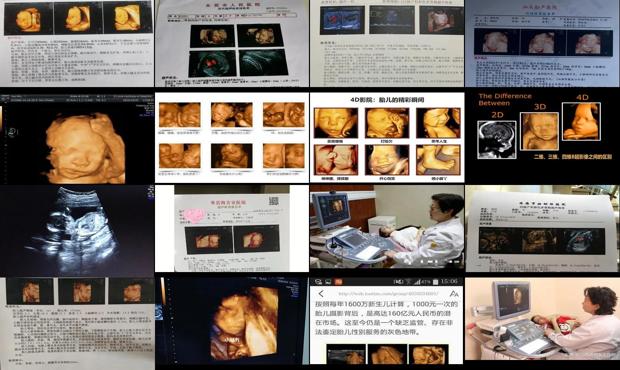The height and width of the screenshot is (370, 620).
Task: Click 'The Difference Between' heading text
Action: click(x=505, y=99)
